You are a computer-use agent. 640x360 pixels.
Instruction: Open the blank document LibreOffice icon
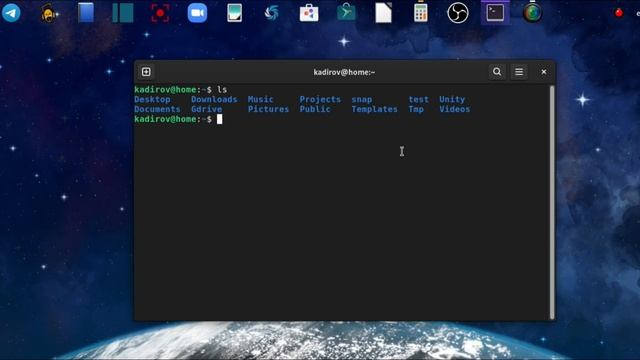click(383, 13)
